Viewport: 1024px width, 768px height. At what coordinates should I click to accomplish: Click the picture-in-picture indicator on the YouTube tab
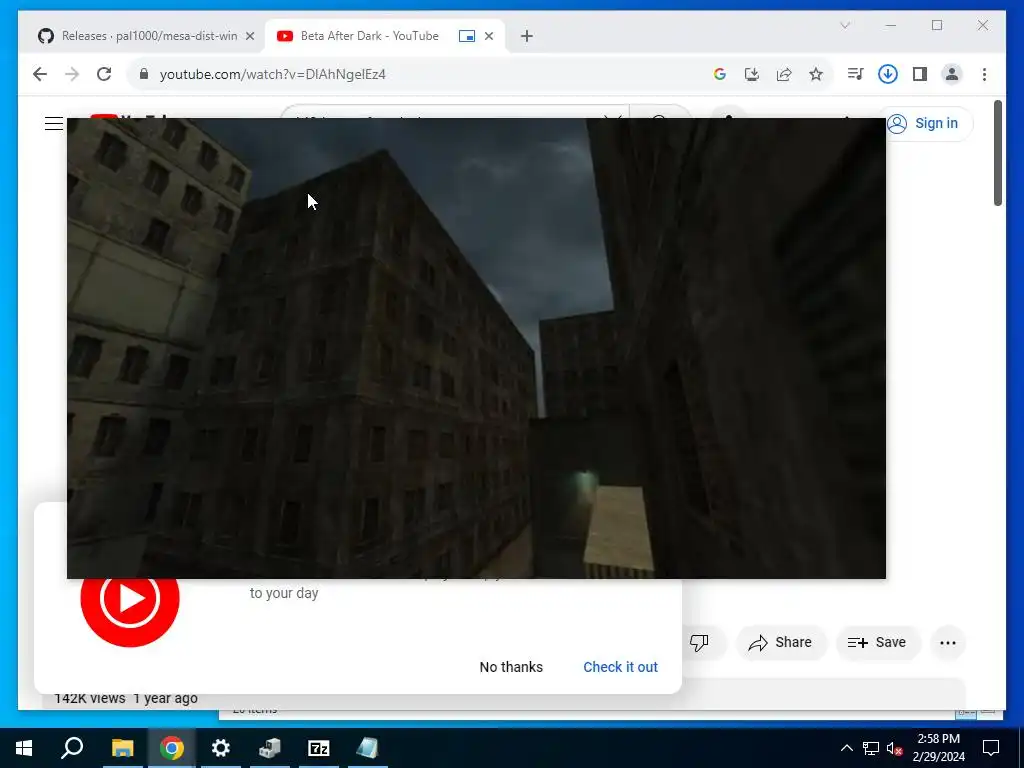tap(466, 36)
